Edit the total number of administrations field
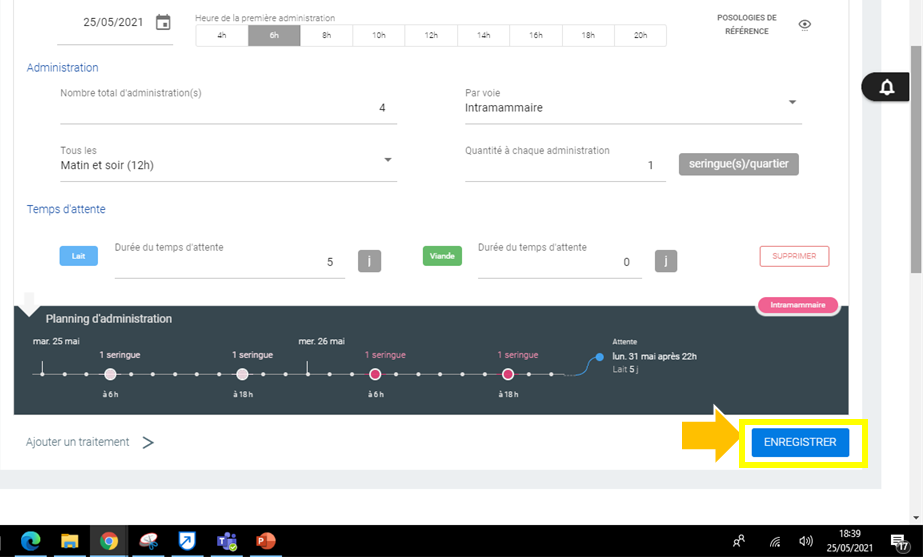 point(228,108)
